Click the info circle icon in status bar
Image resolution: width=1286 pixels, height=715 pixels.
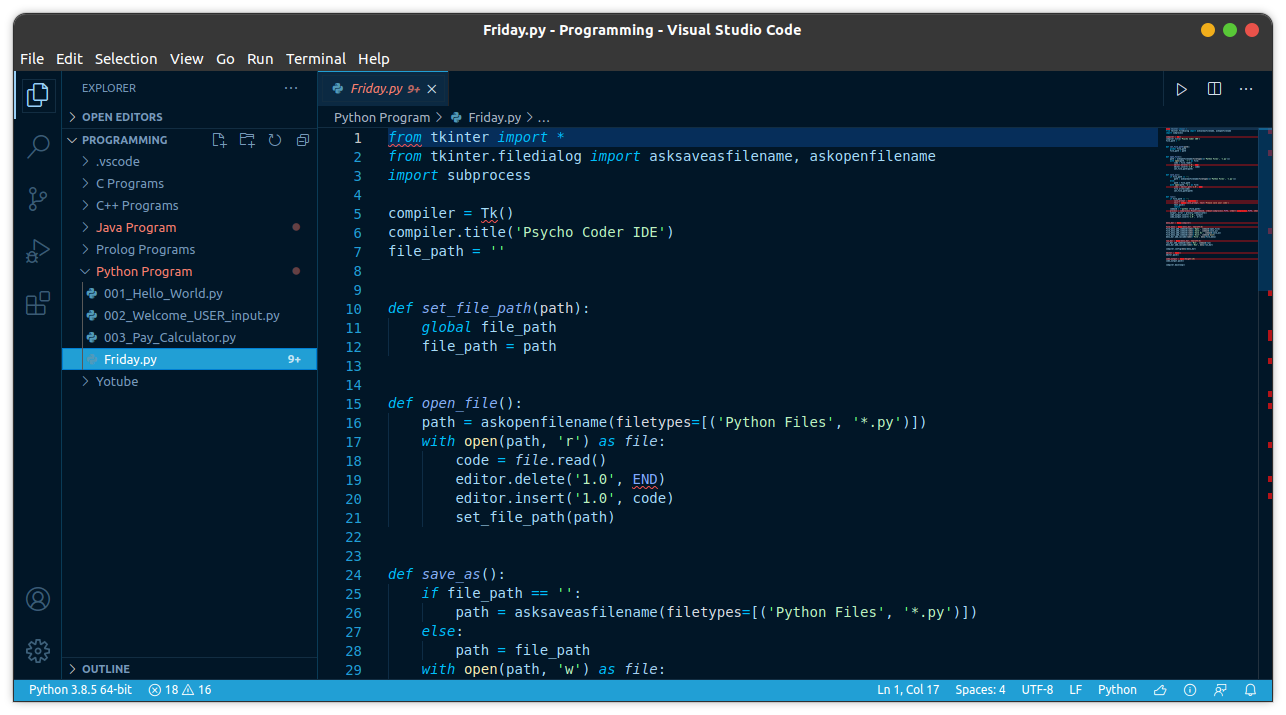1190,690
